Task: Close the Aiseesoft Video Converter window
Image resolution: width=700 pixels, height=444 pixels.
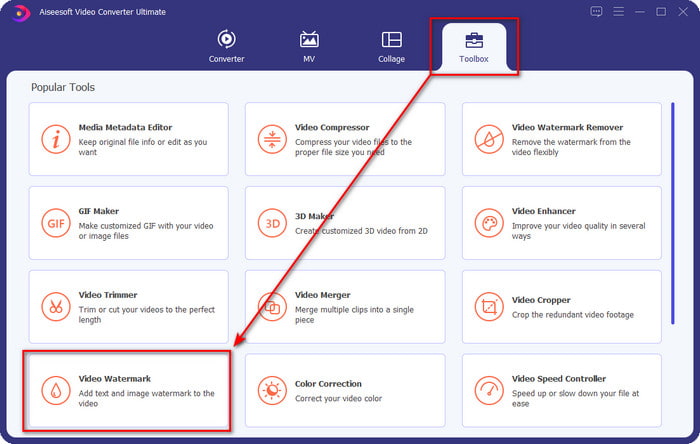Action: [x=683, y=12]
